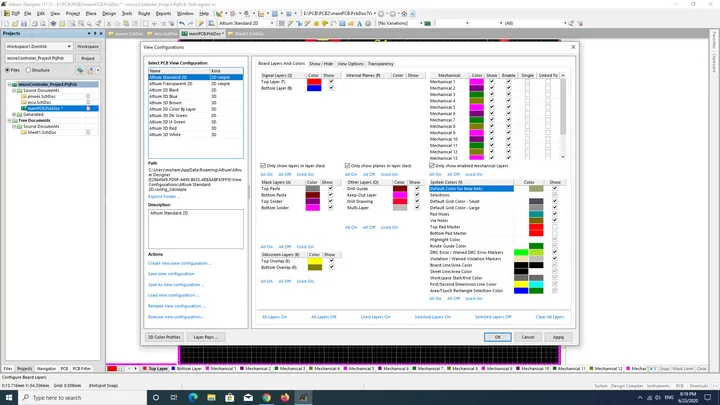Toggle 'Only show planes in layer stack'
The height and width of the screenshot is (405, 720).
click(x=348, y=166)
